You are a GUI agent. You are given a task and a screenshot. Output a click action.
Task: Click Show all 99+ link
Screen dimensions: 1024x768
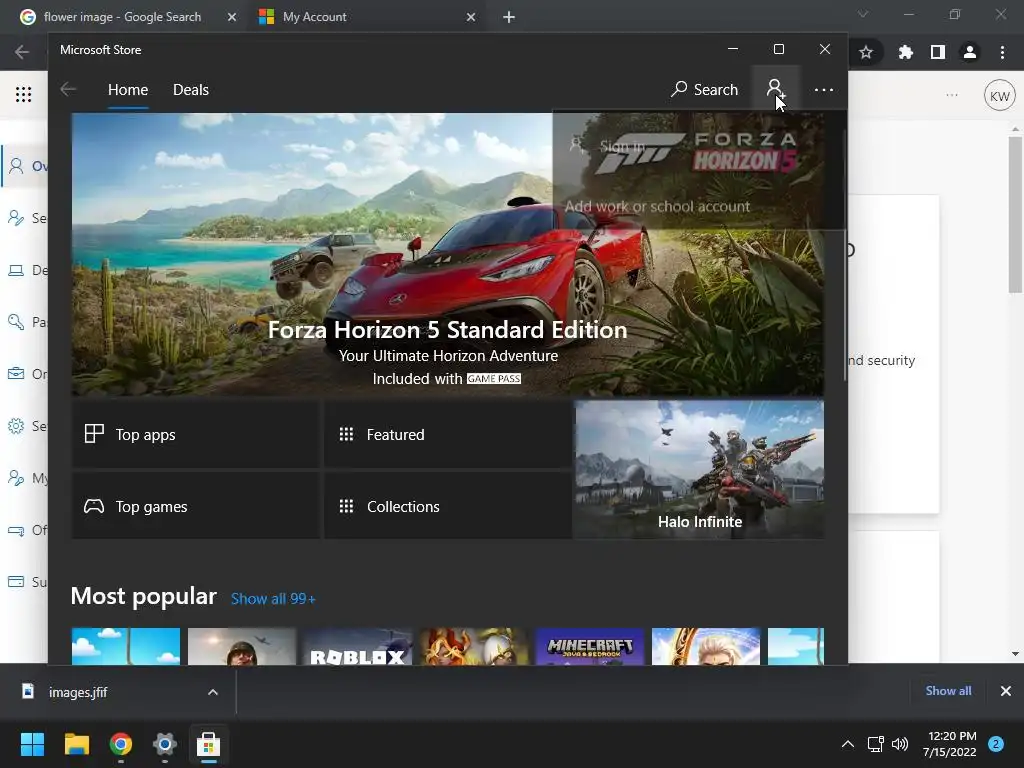coord(273,599)
